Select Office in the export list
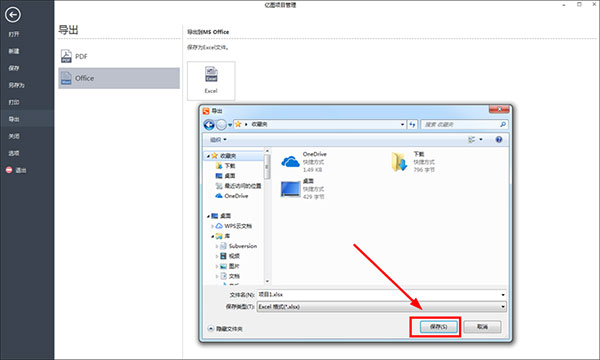The image size is (600, 360). (119, 78)
